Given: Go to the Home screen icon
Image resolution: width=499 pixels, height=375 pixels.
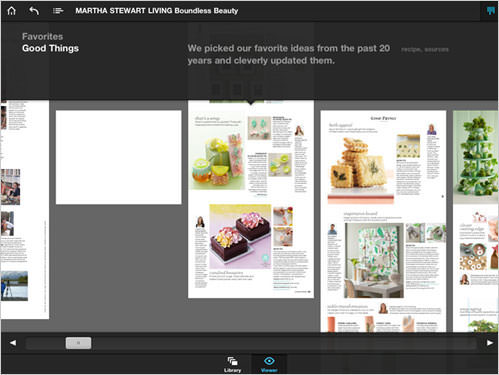Looking at the screenshot, I should pos(11,11).
